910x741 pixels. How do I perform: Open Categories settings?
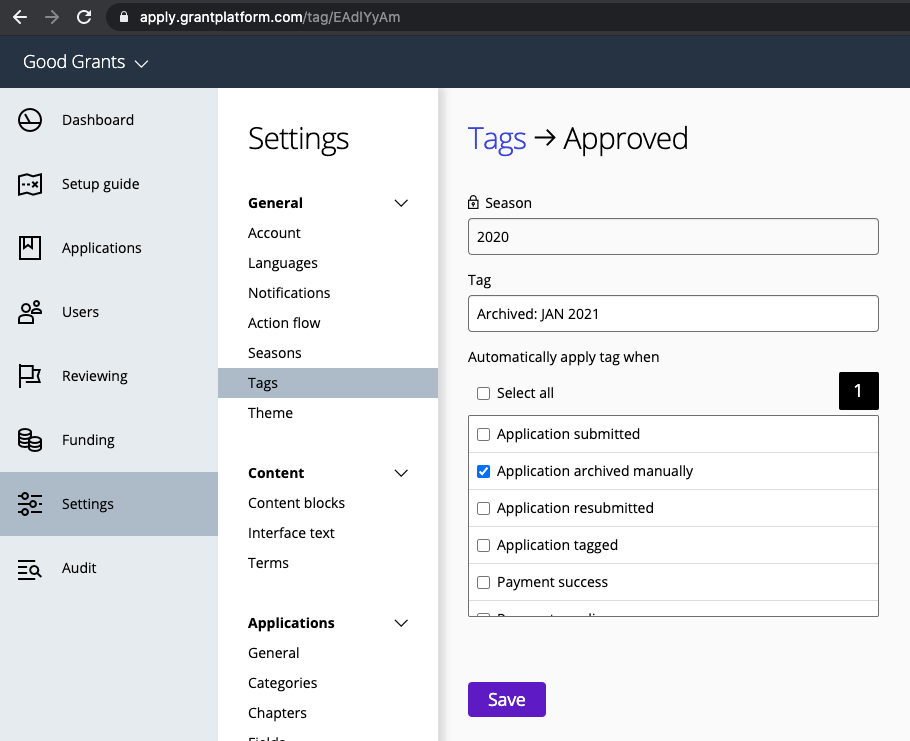282,684
